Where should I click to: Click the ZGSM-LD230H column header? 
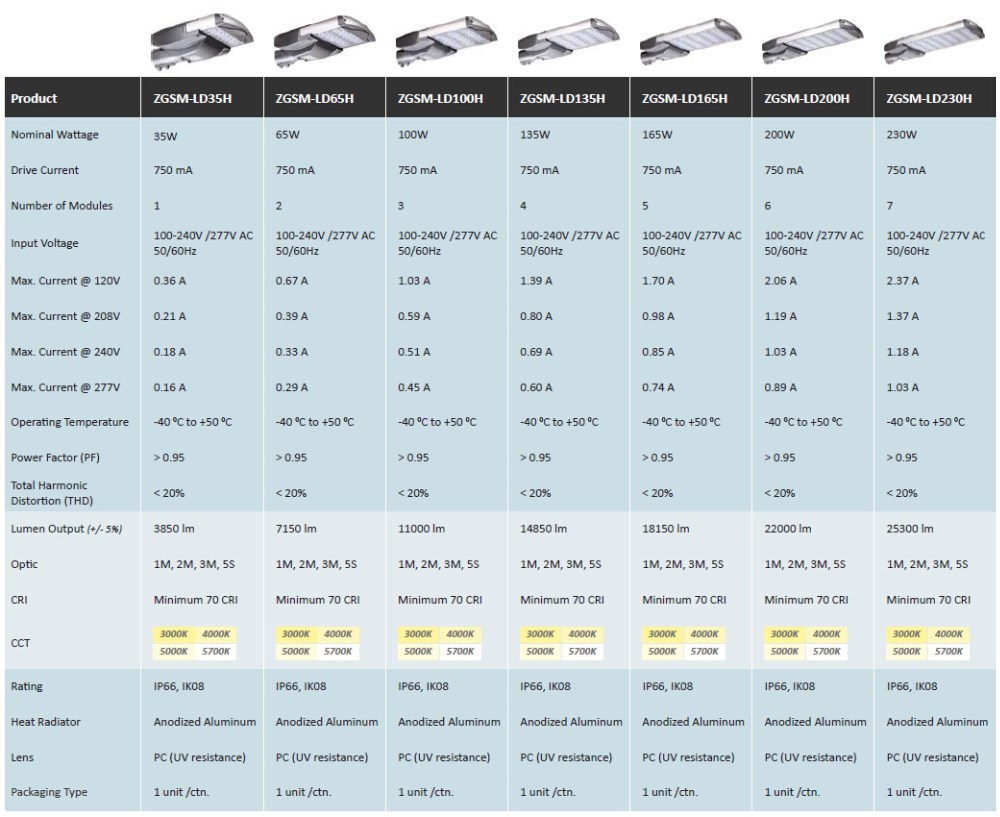coord(935,98)
